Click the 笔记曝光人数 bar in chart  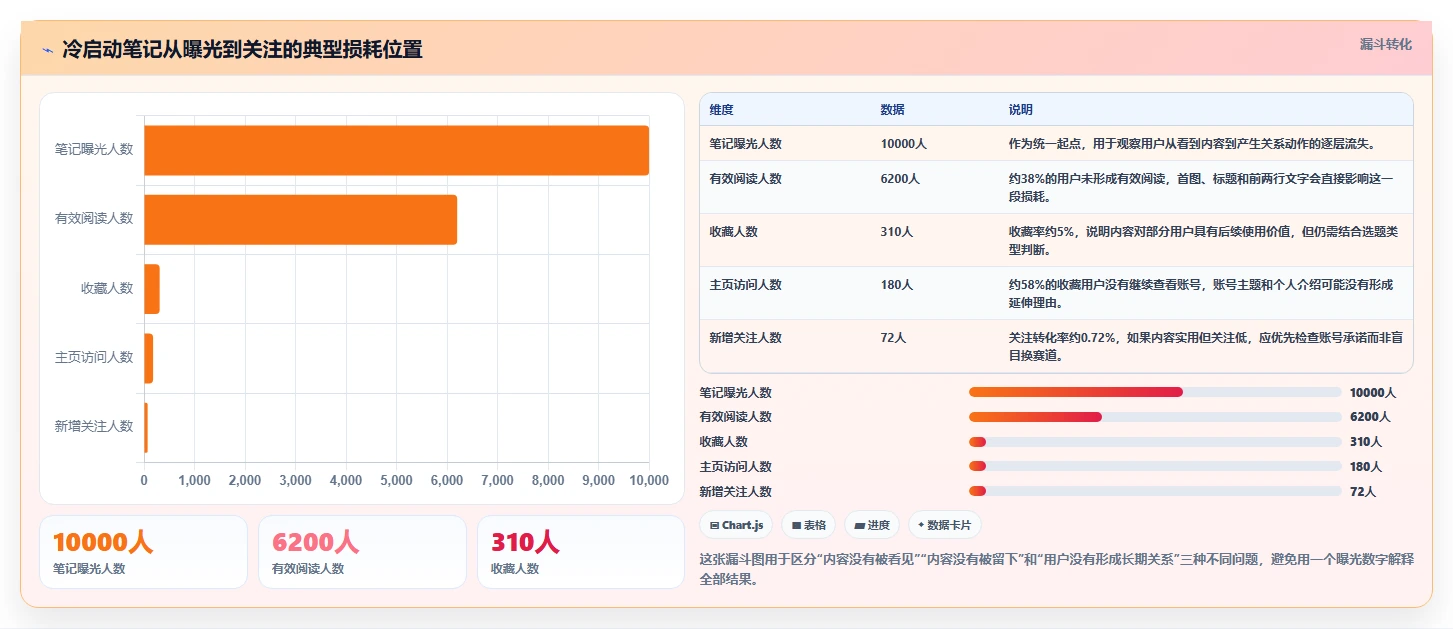point(396,150)
